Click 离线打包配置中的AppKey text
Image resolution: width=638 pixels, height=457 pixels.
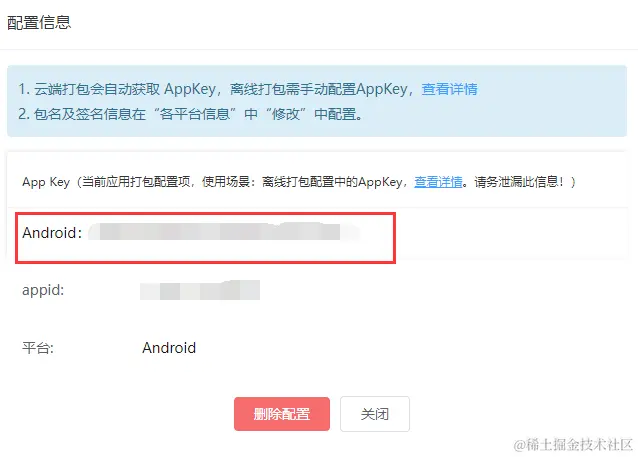pyautogui.click(x=332, y=182)
